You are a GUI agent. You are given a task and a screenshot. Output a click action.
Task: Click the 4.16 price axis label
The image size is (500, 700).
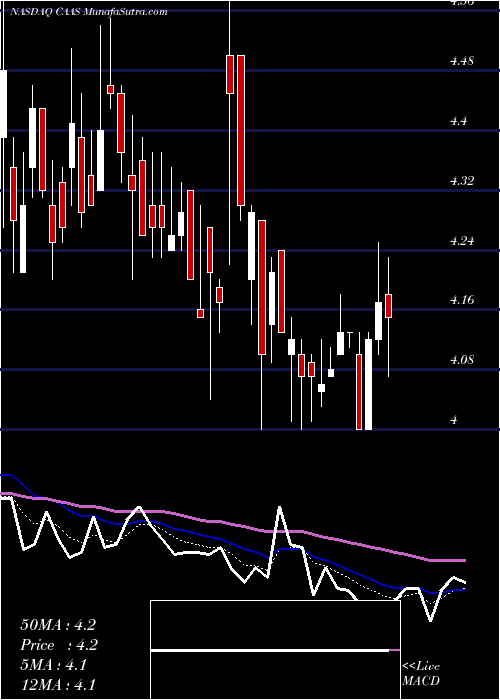[462, 300]
